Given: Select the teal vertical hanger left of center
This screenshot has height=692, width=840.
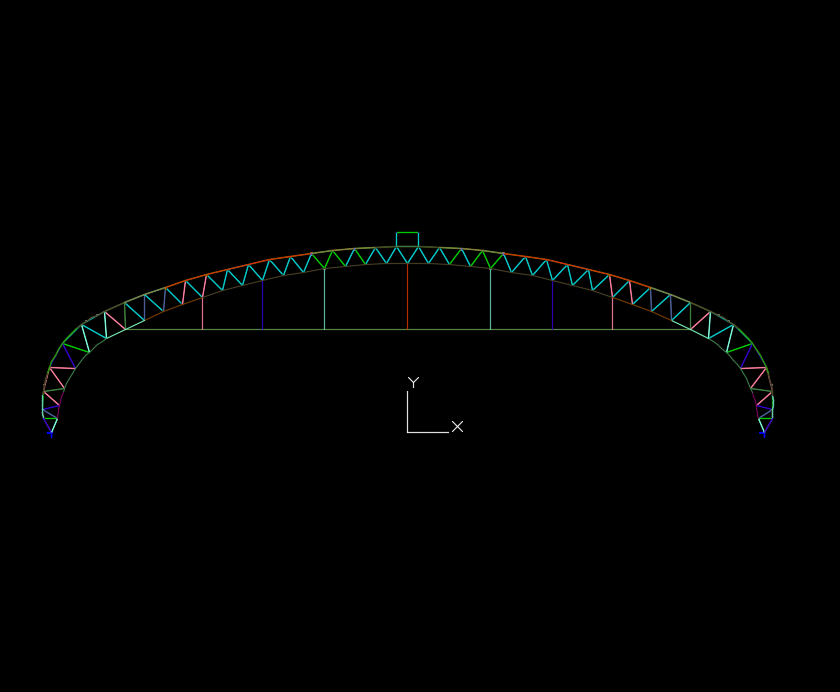Looking at the screenshot, I should (324, 299).
